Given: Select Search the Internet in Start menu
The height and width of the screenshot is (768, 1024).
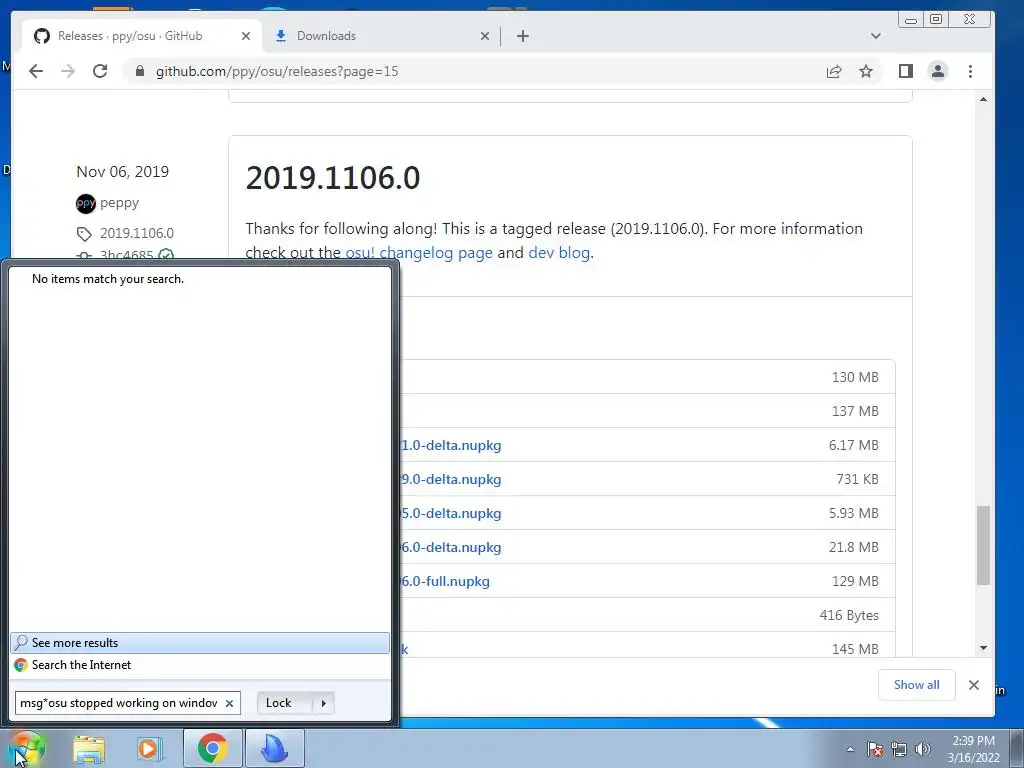Looking at the screenshot, I should pyautogui.click(x=200, y=665).
